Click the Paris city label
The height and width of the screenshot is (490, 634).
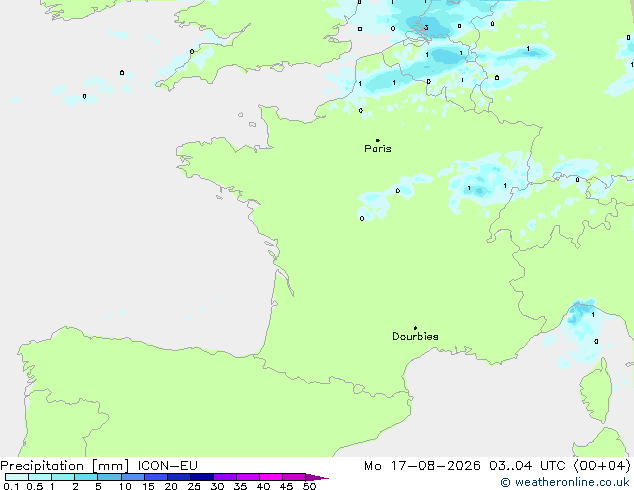click(378, 148)
